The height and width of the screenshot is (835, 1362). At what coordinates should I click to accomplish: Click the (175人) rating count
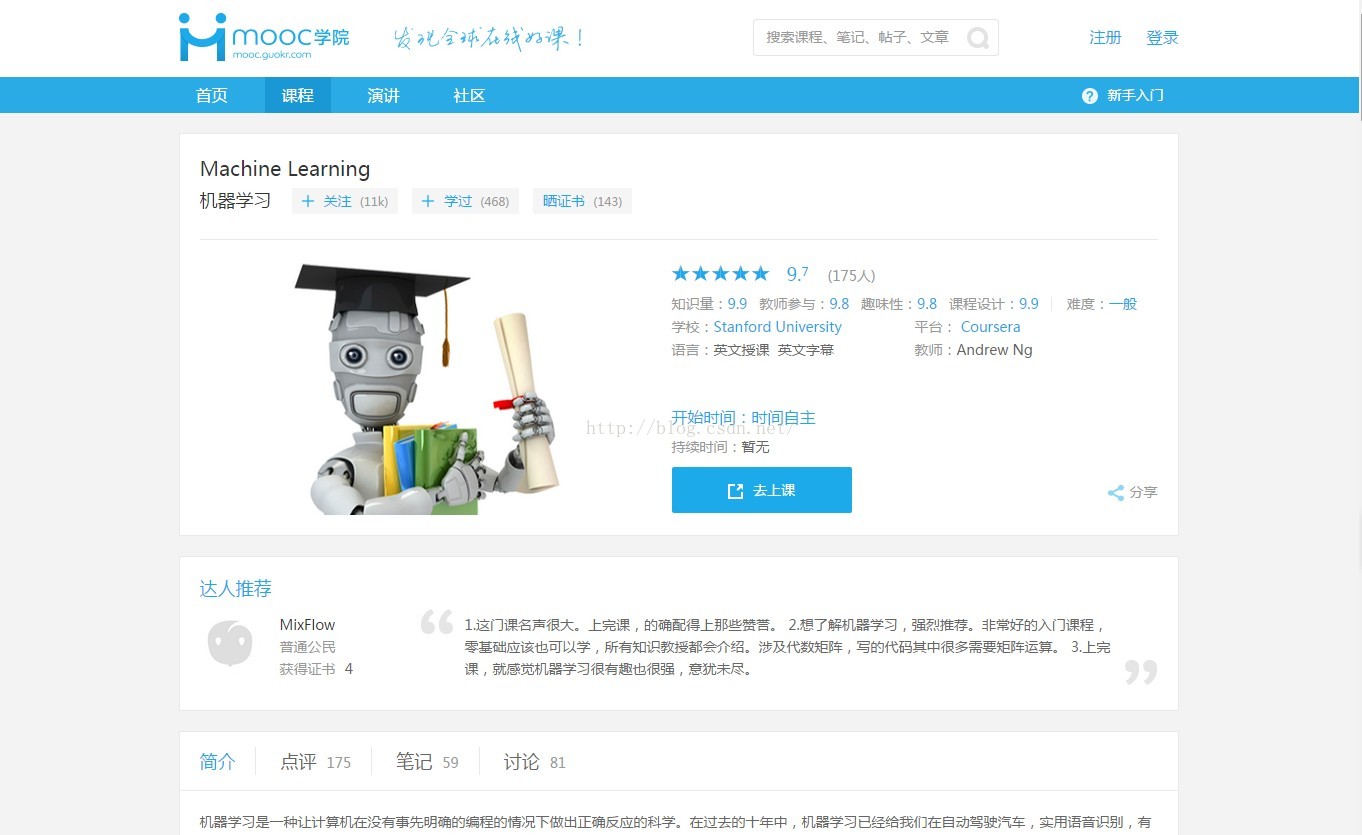click(852, 276)
